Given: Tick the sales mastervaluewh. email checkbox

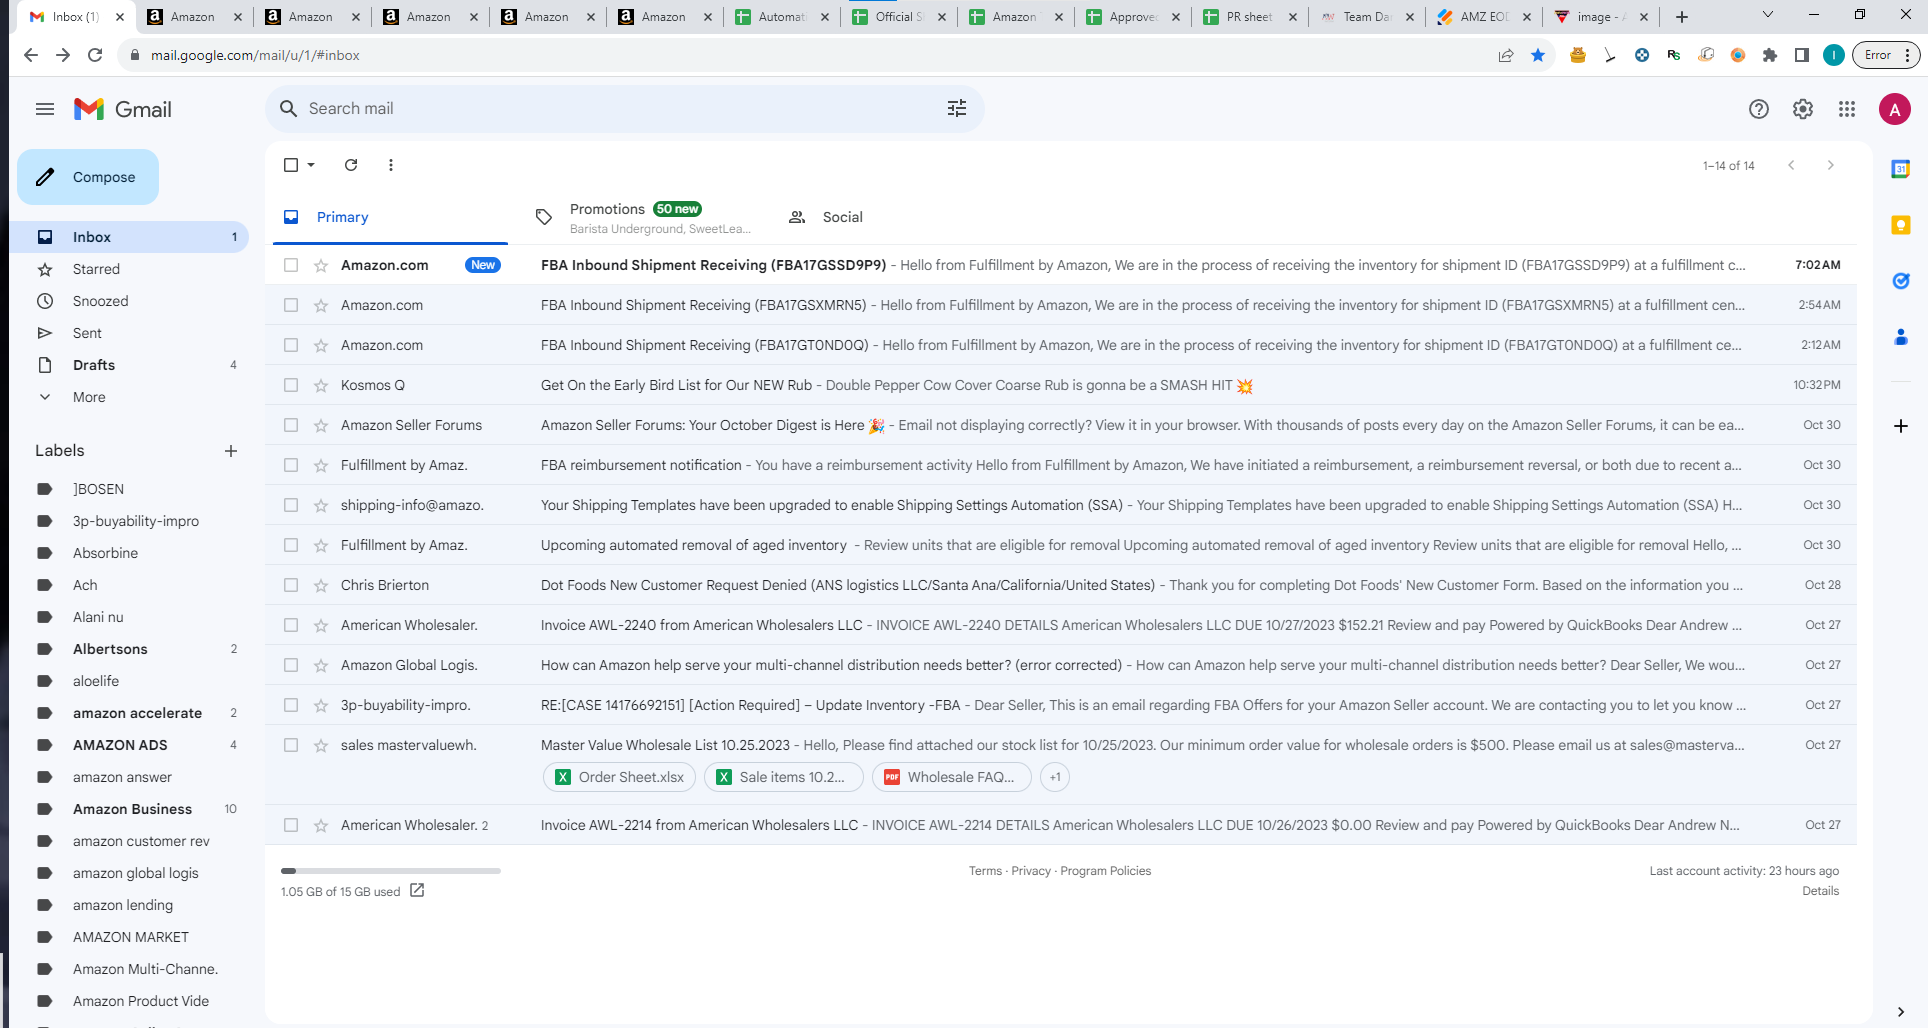Looking at the screenshot, I should coord(291,745).
